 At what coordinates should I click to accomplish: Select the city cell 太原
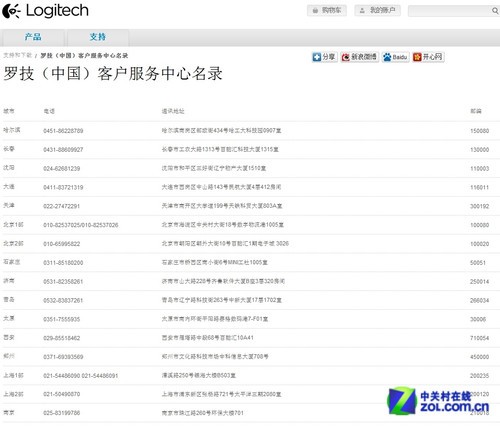[9, 318]
